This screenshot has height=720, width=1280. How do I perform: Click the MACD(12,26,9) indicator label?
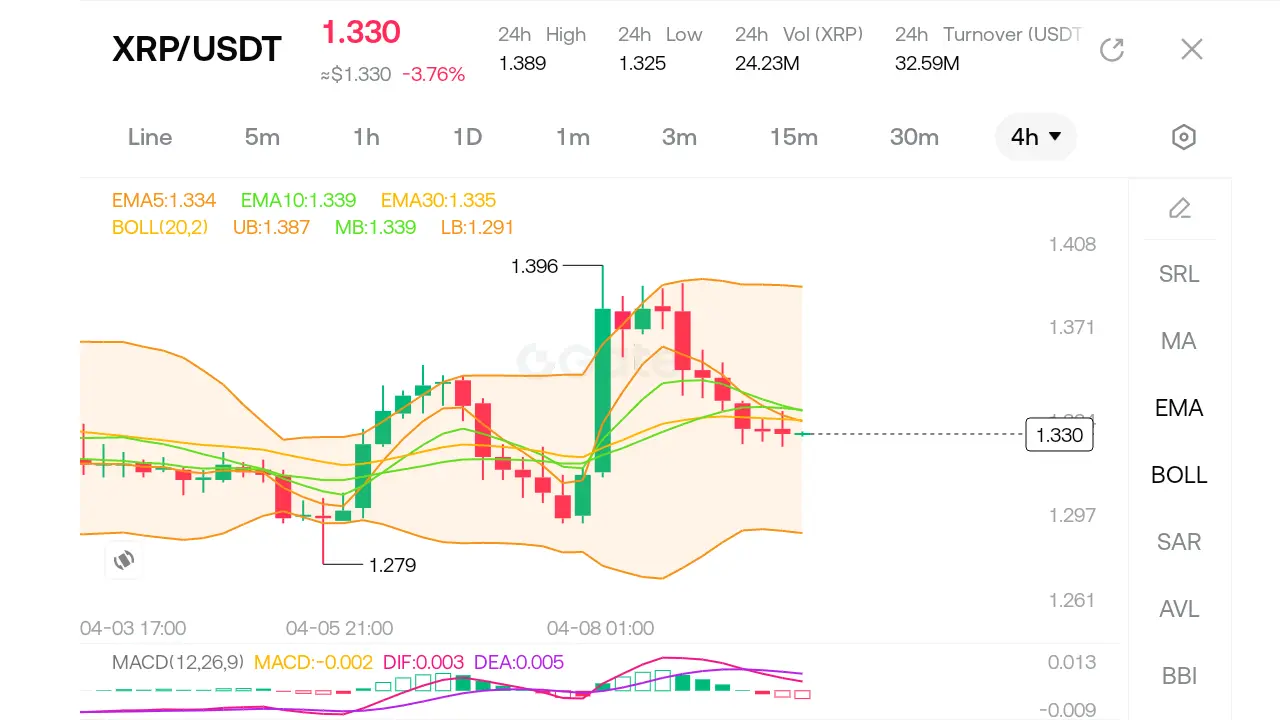coord(177,662)
